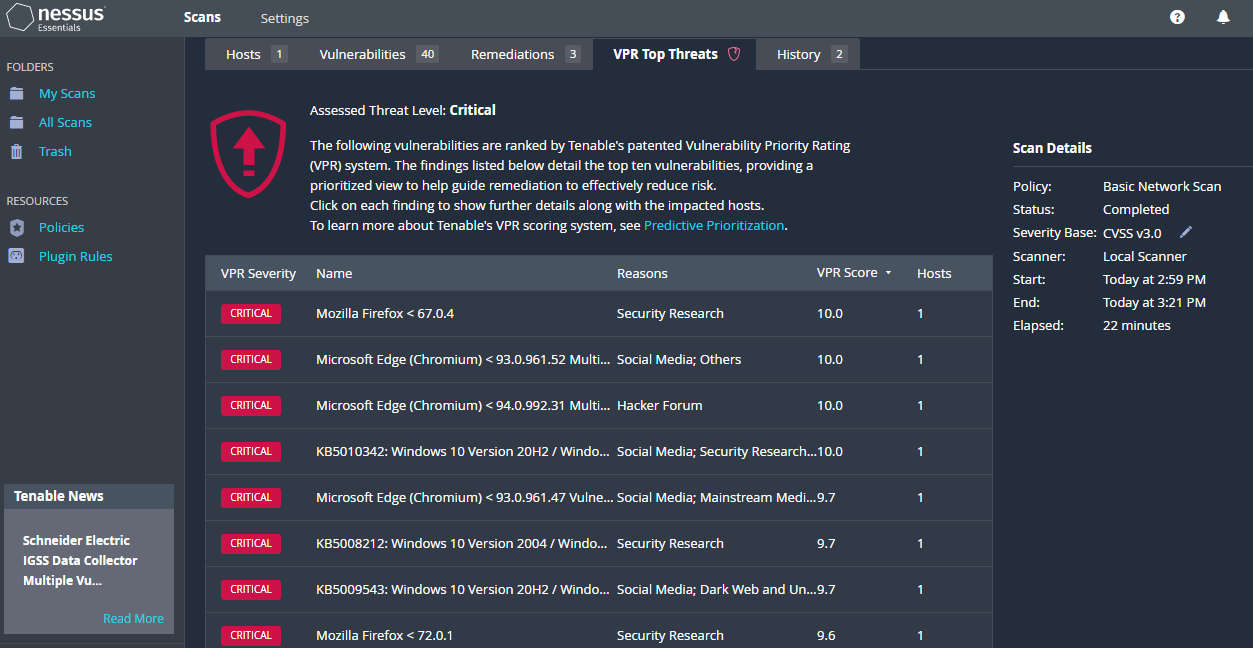
Task: Click the 9.6 VPR score value
Action: tap(826, 635)
